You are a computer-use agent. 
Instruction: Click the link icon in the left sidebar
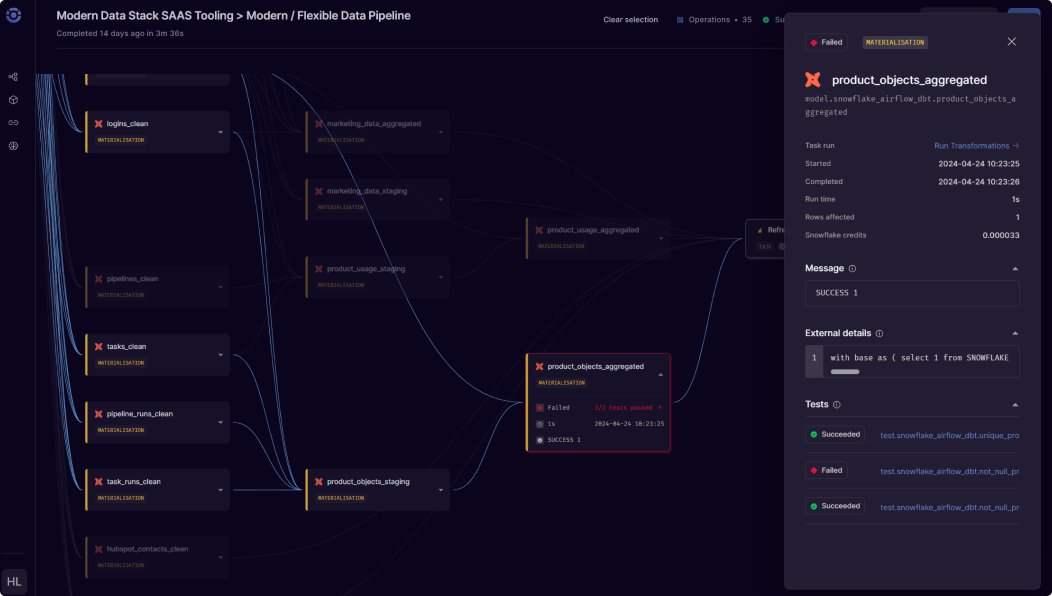click(13, 123)
